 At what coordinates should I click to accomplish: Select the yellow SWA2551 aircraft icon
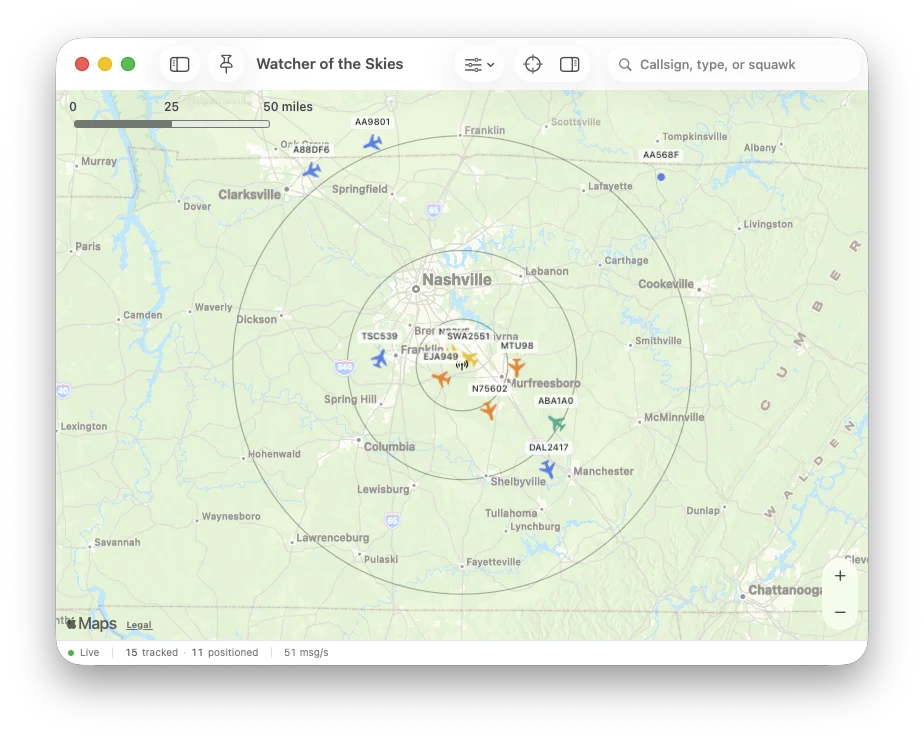point(470,357)
